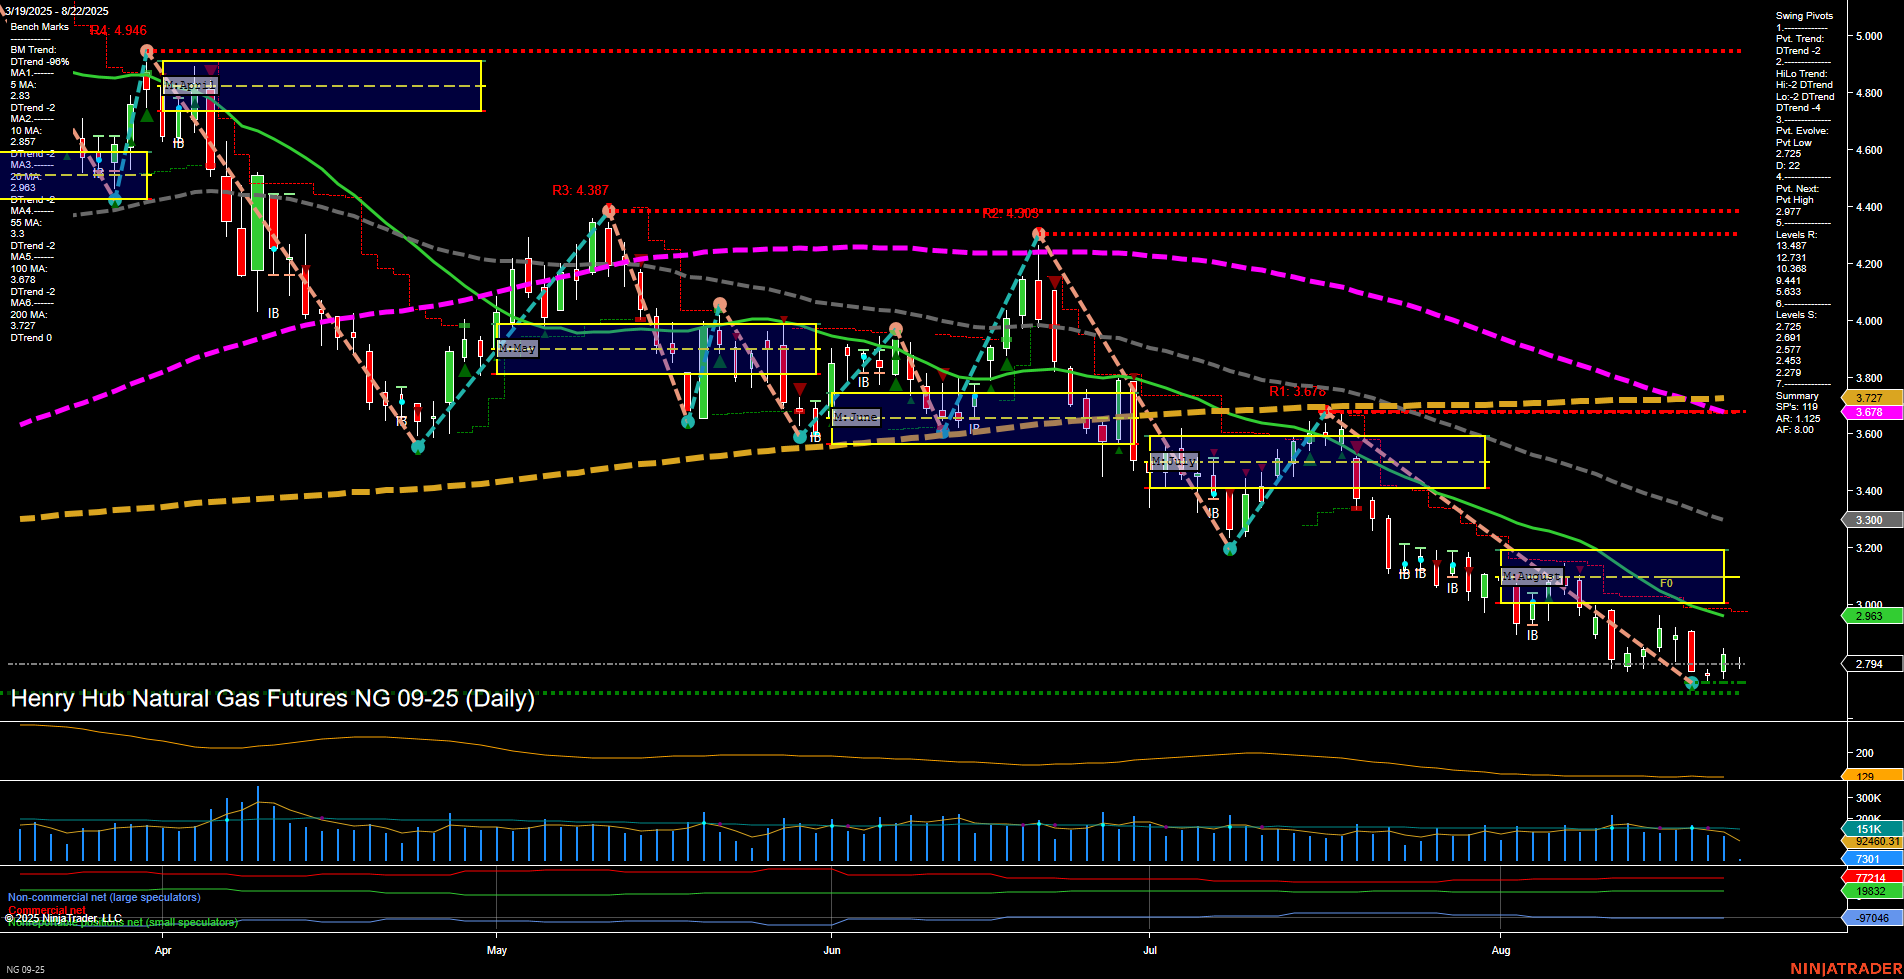Toggle Non-commercial net (large speculators) legend

click(x=103, y=897)
